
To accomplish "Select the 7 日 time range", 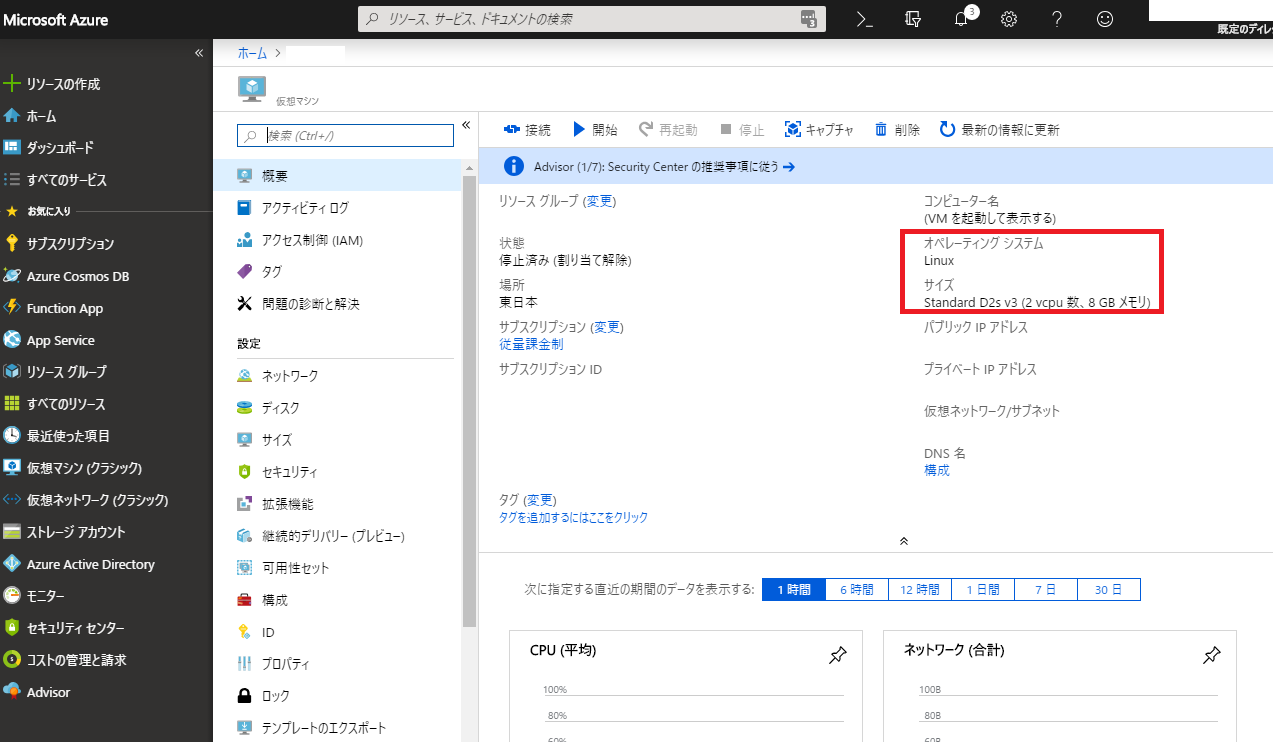I will pyautogui.click(x=1045, y=590).
